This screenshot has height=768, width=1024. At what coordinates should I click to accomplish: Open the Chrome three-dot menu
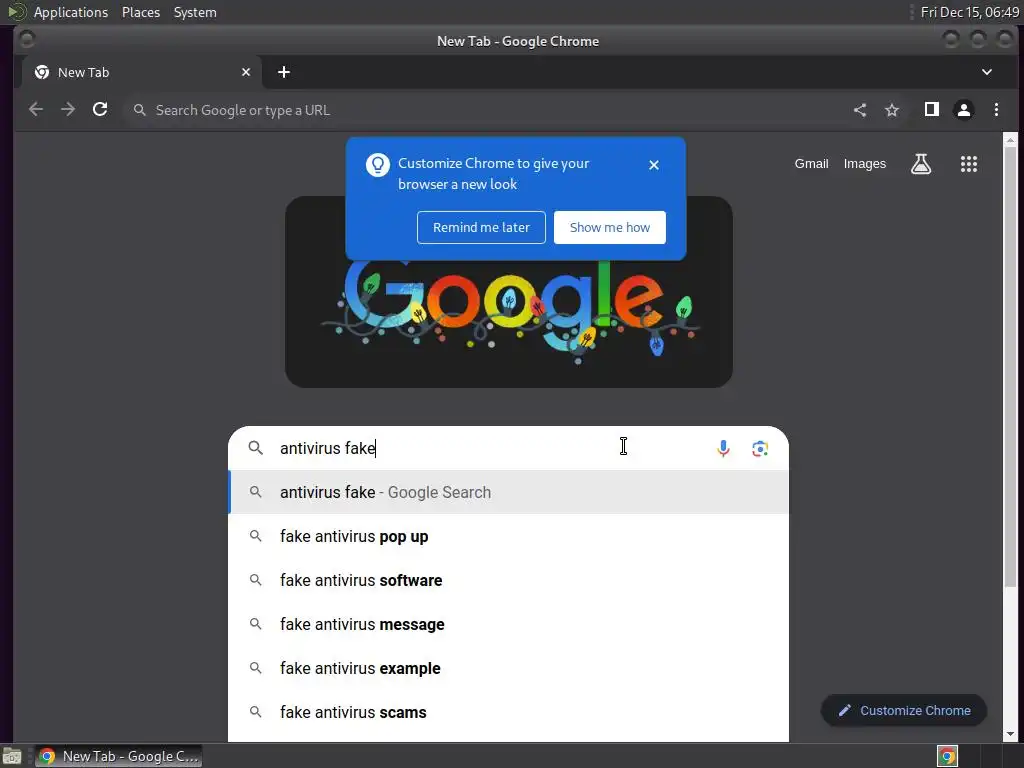(996, 110)
